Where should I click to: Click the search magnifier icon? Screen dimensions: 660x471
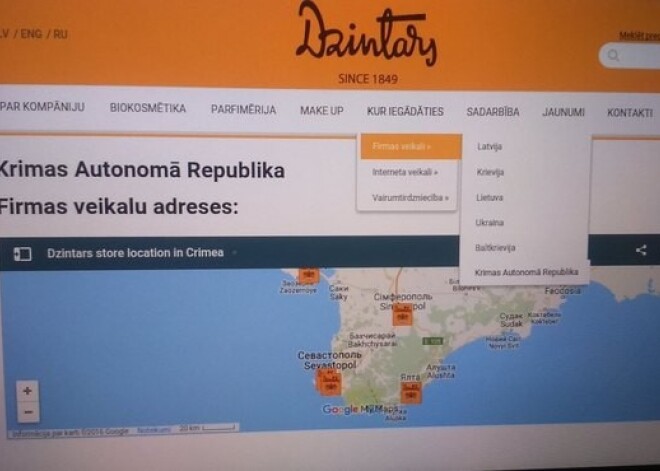coord(614,56)
